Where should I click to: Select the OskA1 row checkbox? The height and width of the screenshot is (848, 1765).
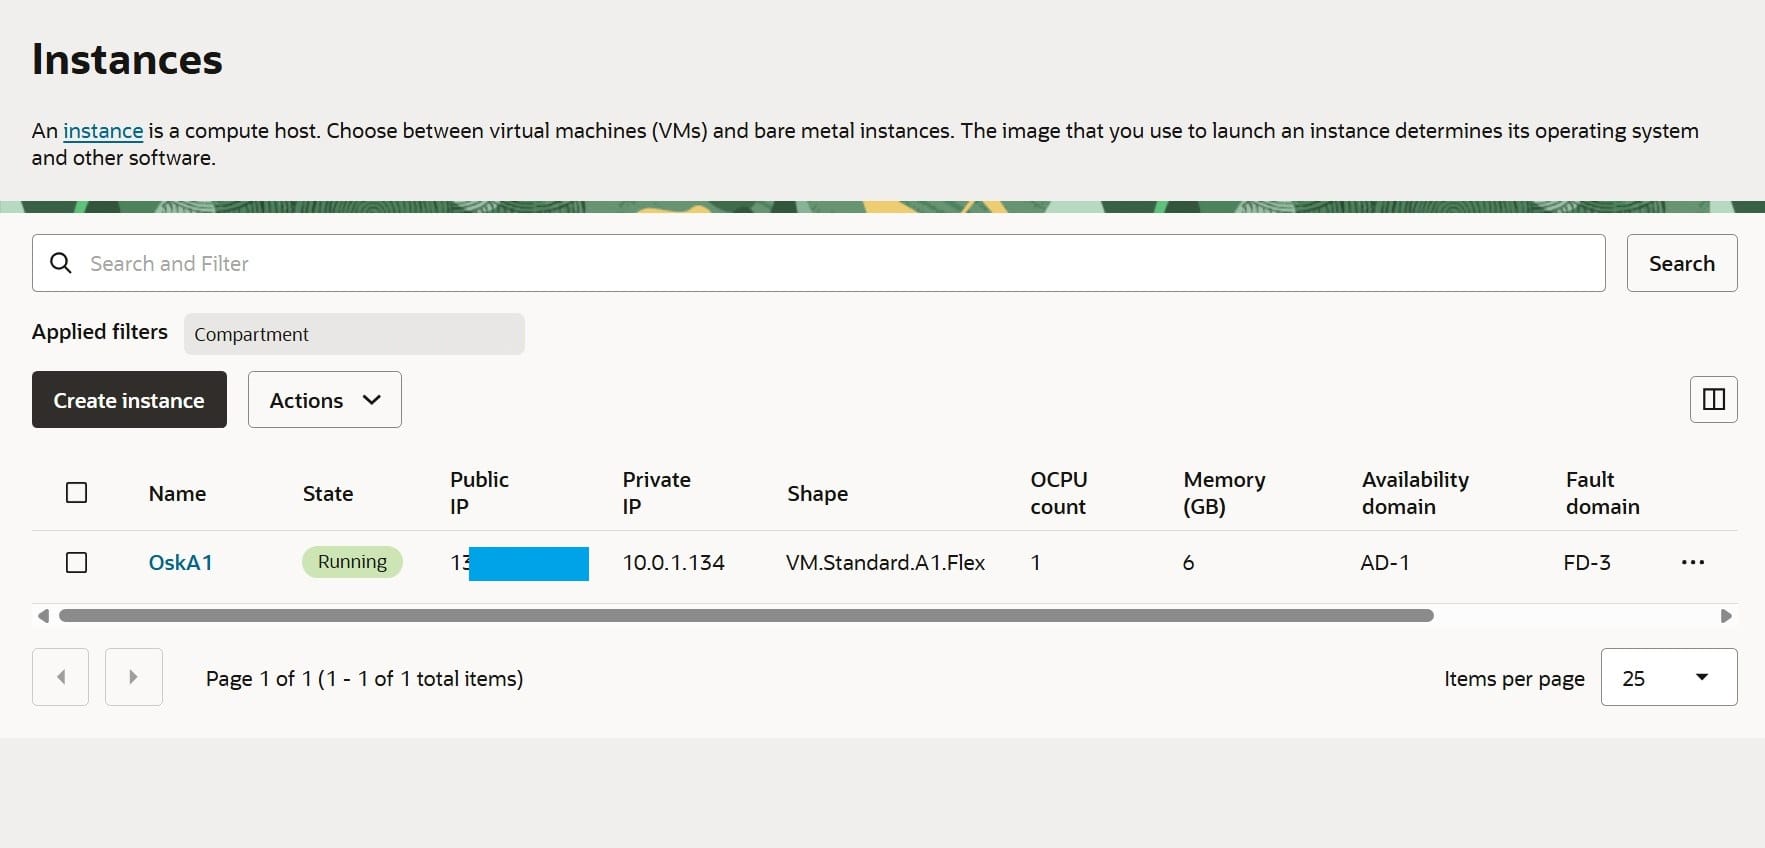[76, 563]
